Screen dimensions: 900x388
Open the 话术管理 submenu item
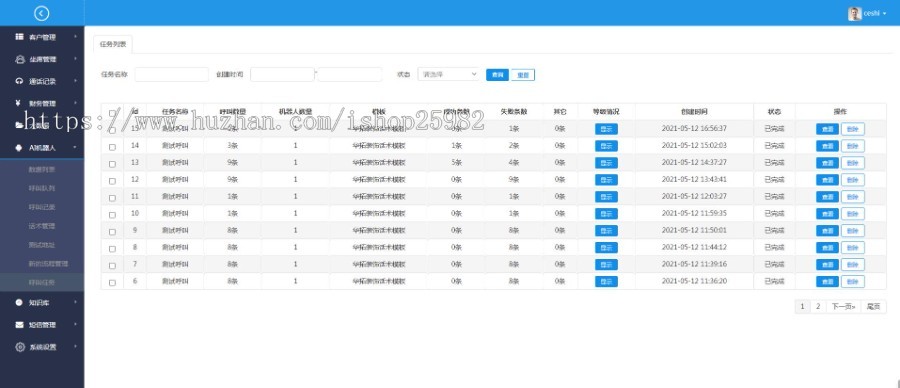pyautogui.click(x=42, y=226)
